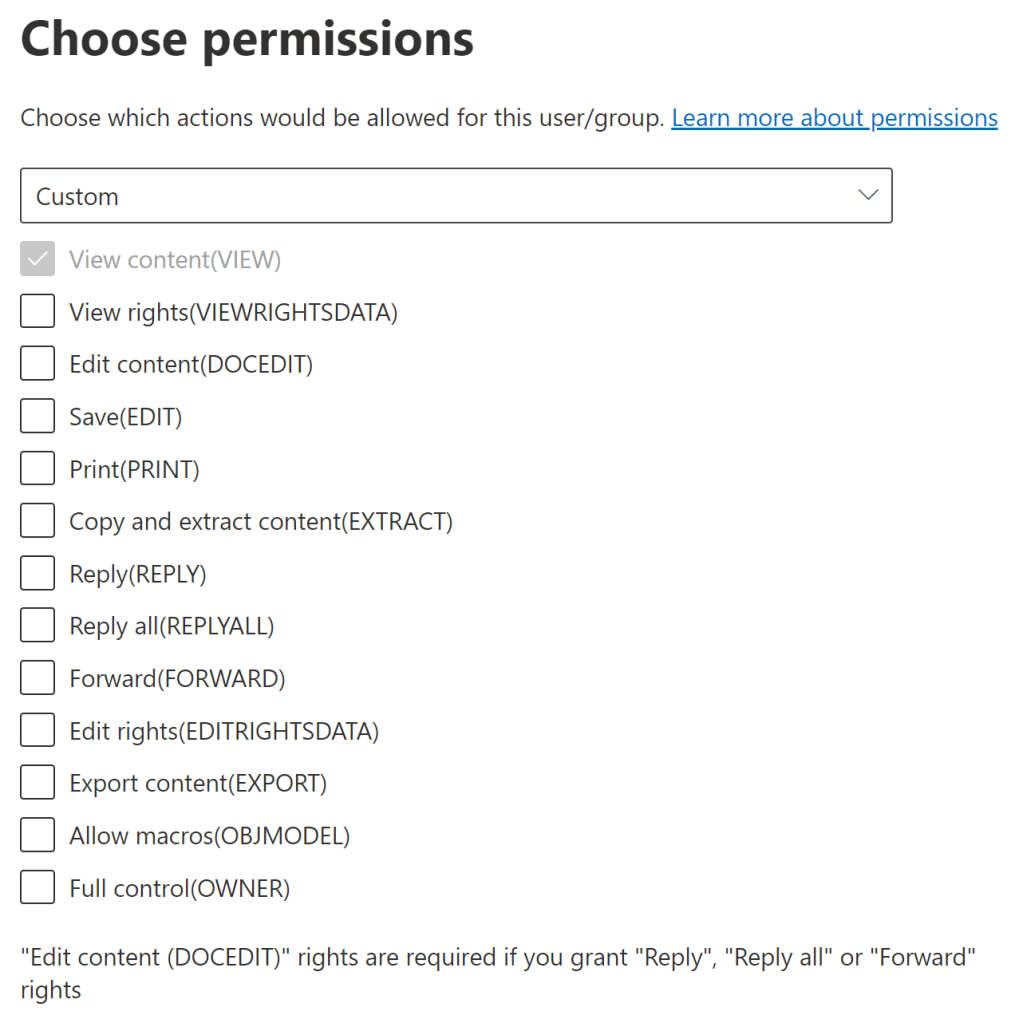
Task: Check Allow macros (OBJMODEL) box
Action: (x=38, y=835)
